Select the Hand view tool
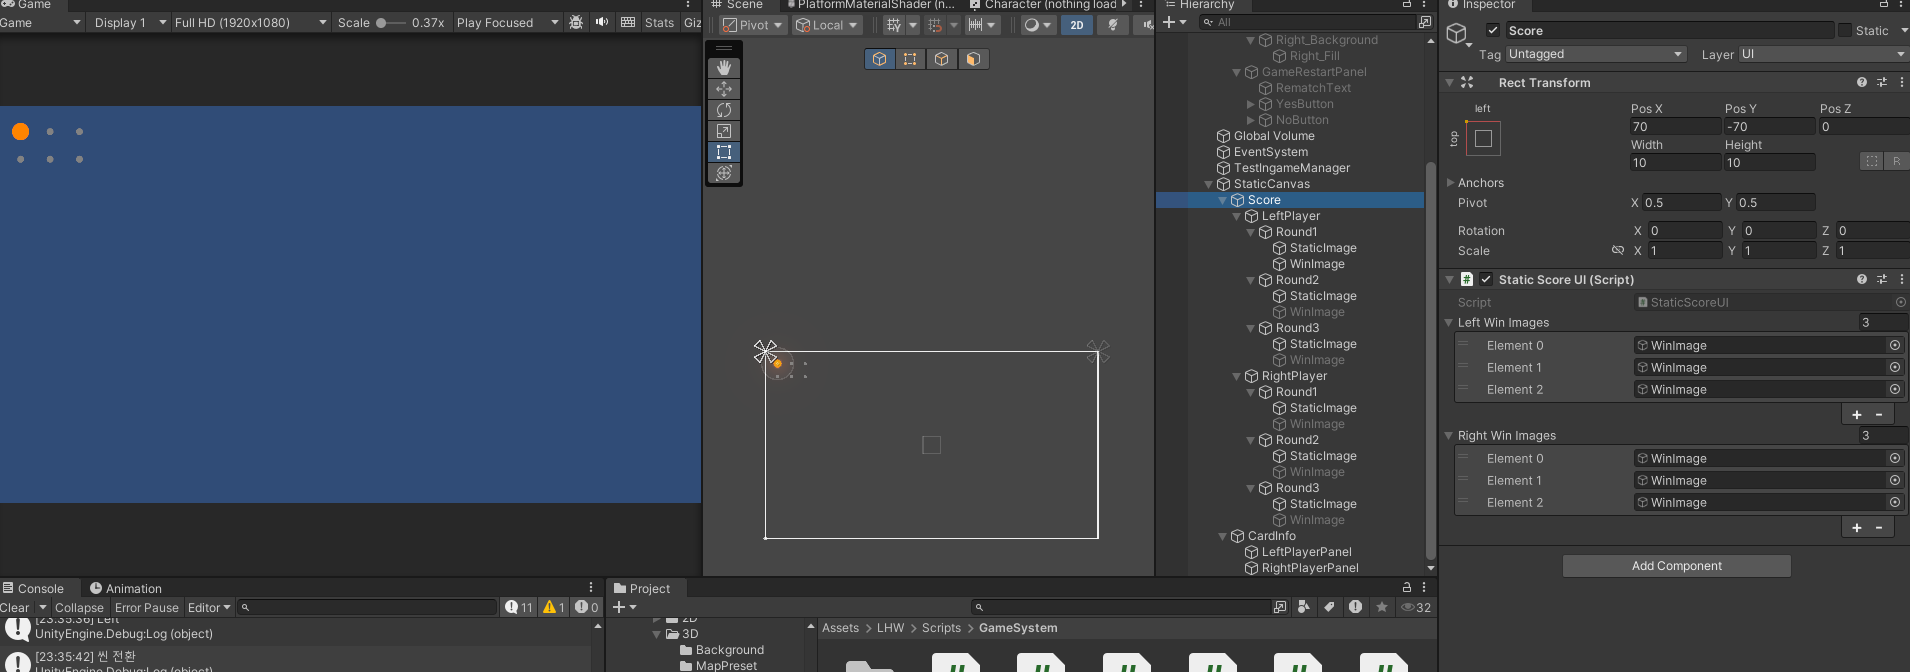The image size is (1910, 672). (724, 68)
